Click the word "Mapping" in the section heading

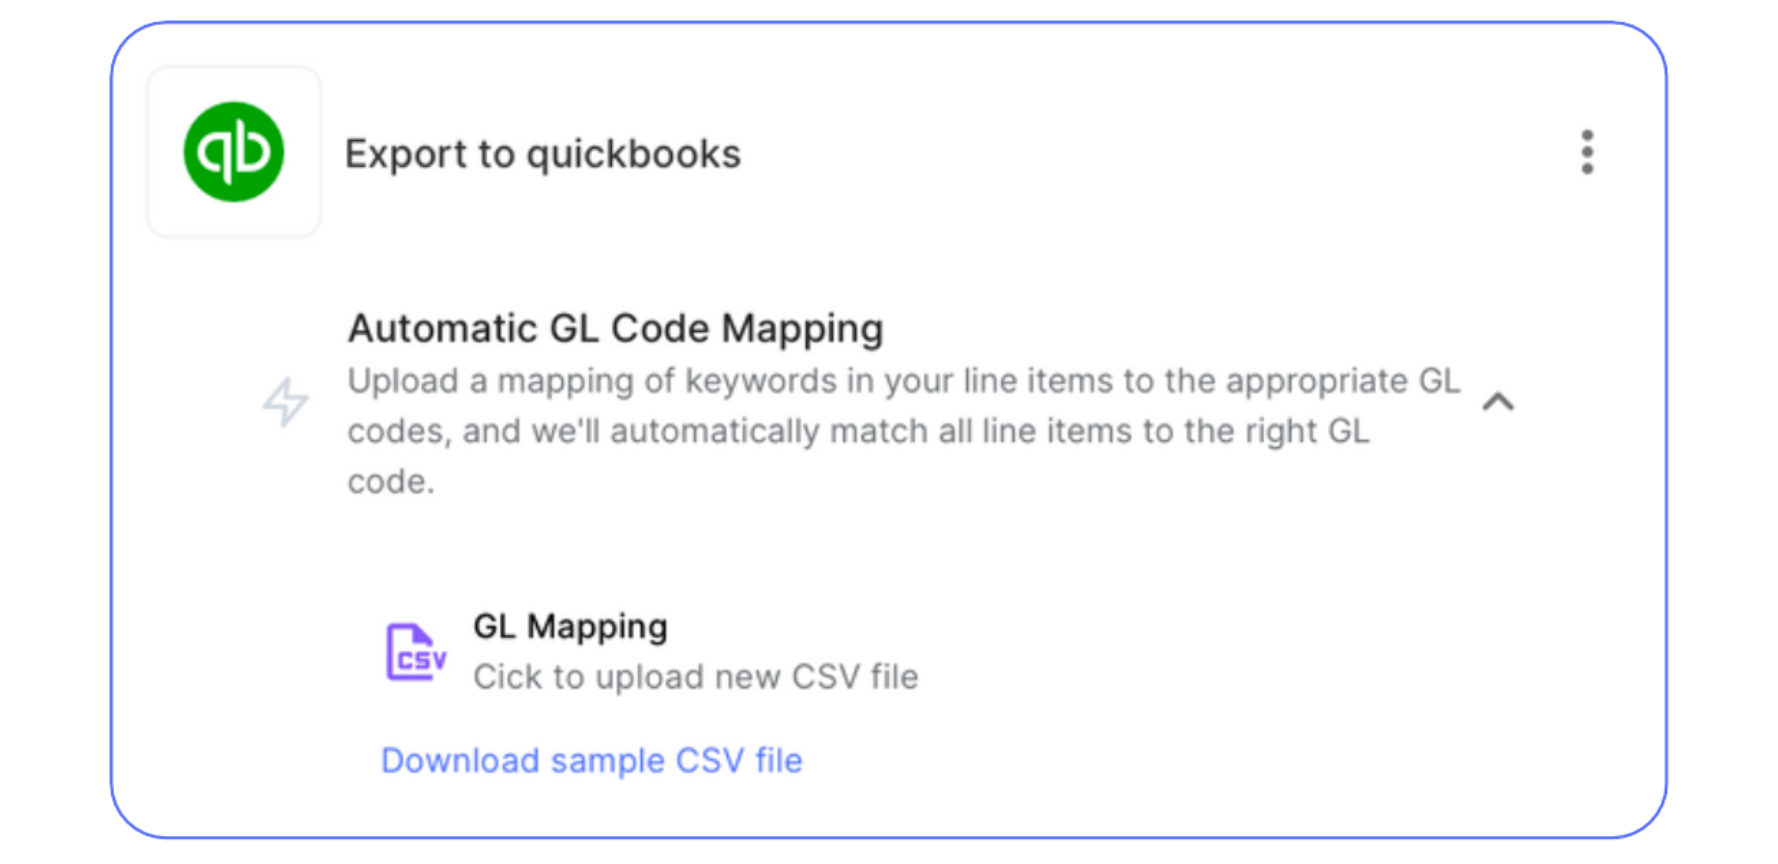(802, 328)
